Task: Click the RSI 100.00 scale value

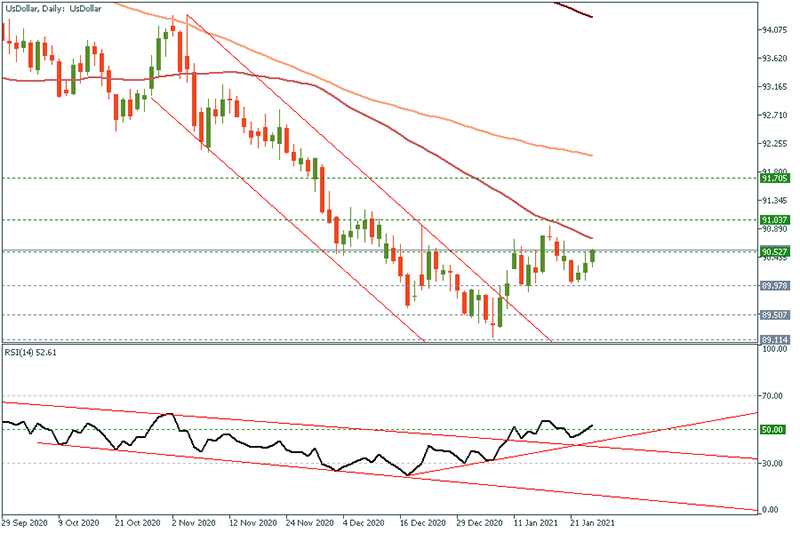Action: [x=774, y=349]
